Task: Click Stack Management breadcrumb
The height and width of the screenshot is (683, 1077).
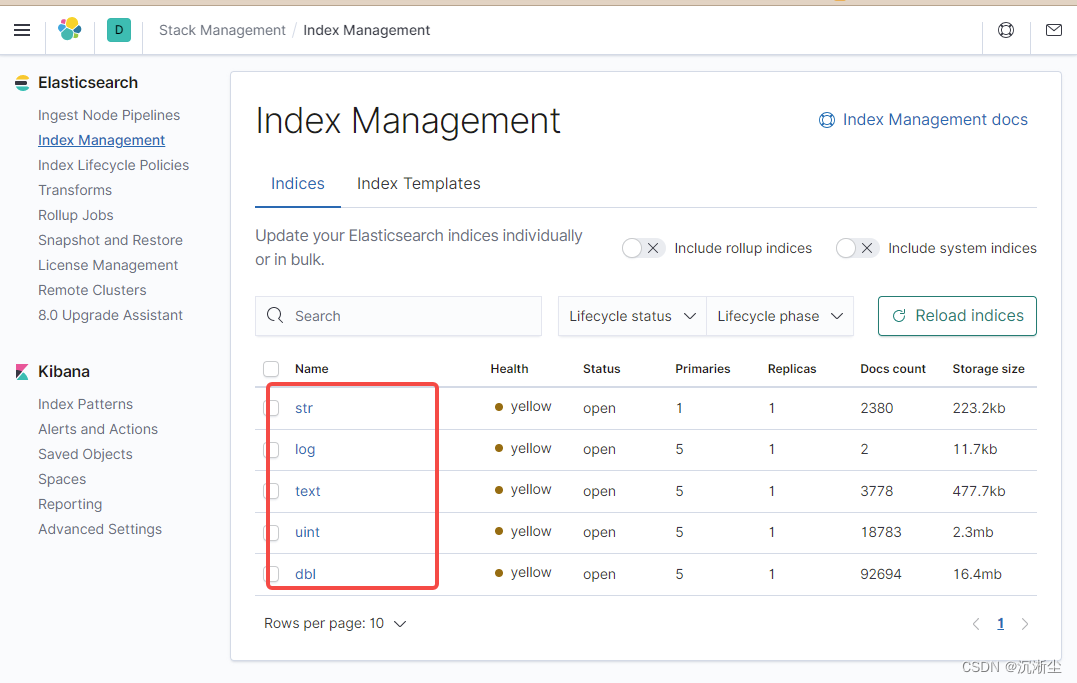Action: 222,30
